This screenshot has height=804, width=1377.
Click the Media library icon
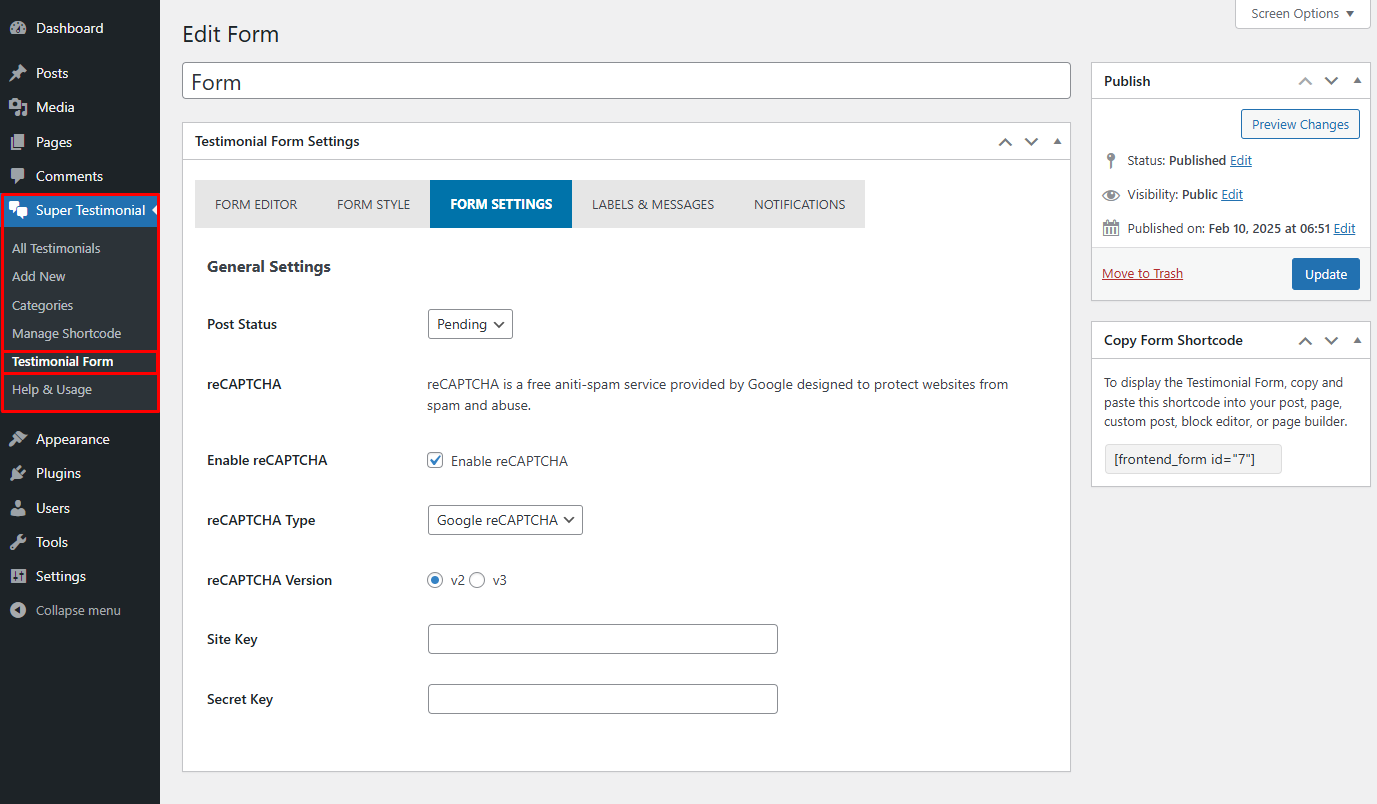tap(18, 107)
